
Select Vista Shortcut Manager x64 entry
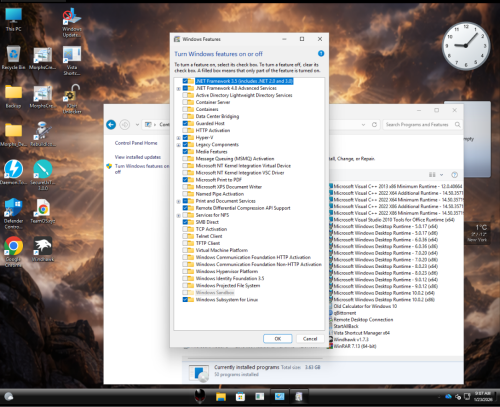tap(361, 333)
